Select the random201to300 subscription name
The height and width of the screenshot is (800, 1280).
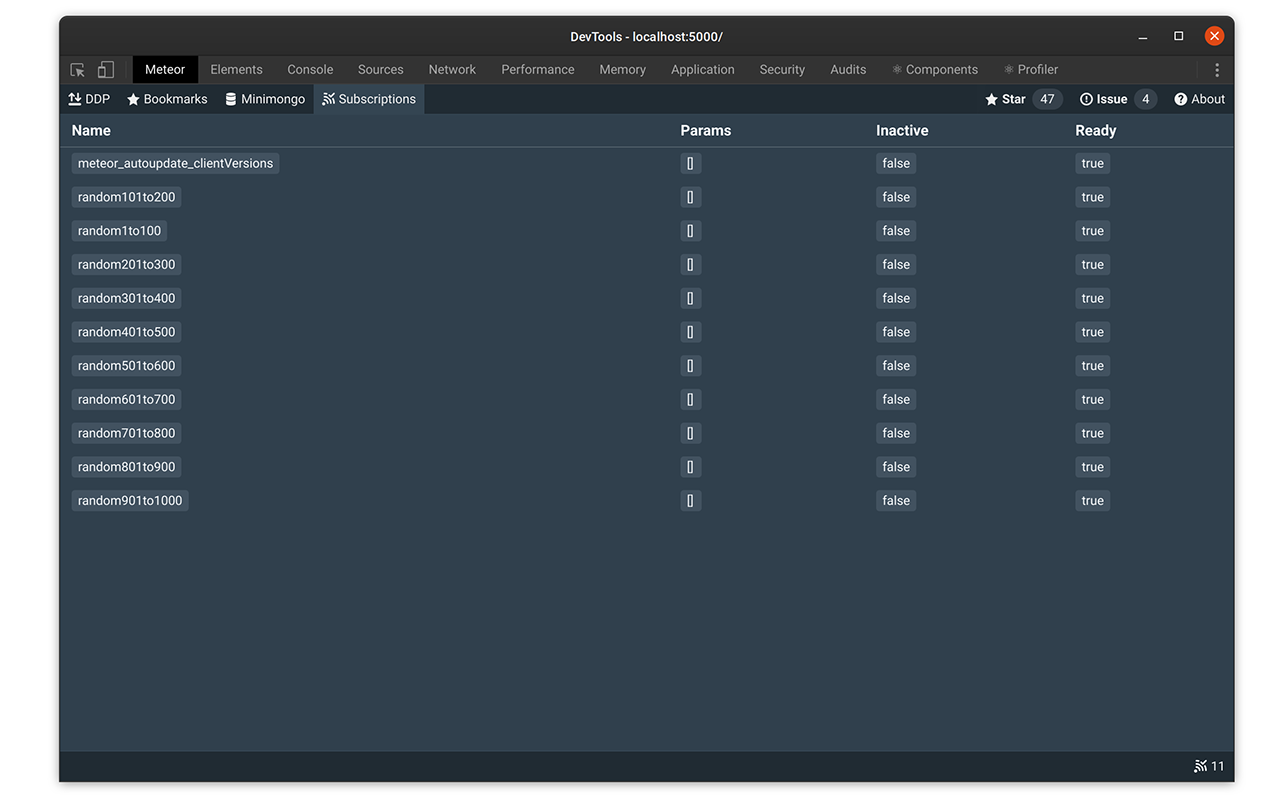tap(126, 265)
